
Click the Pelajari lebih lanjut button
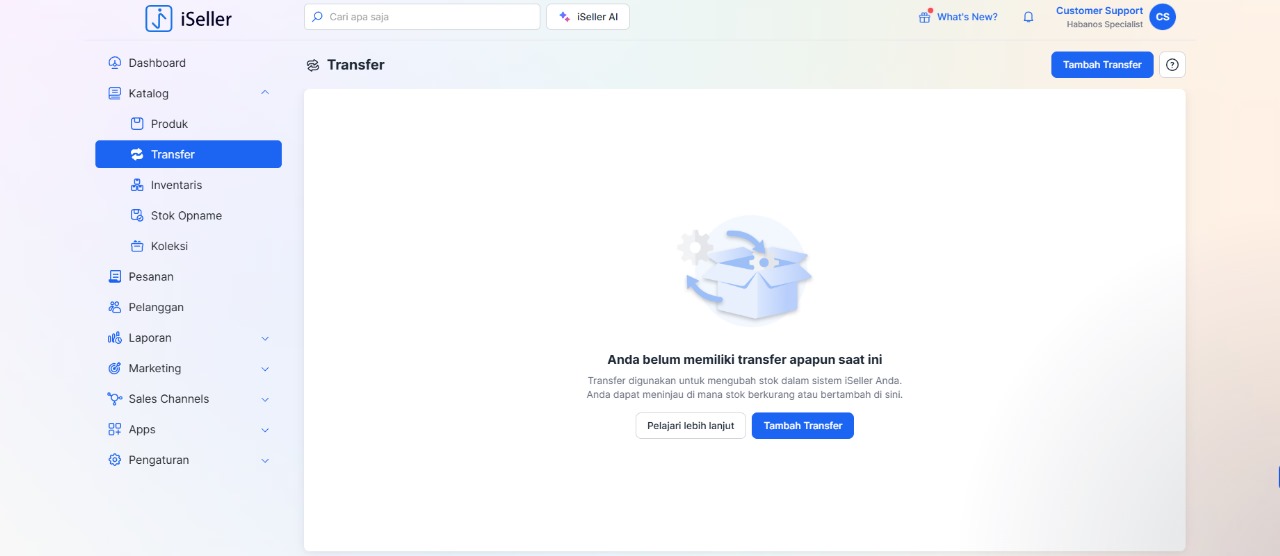pyautogui.click(x=690, y=426)
